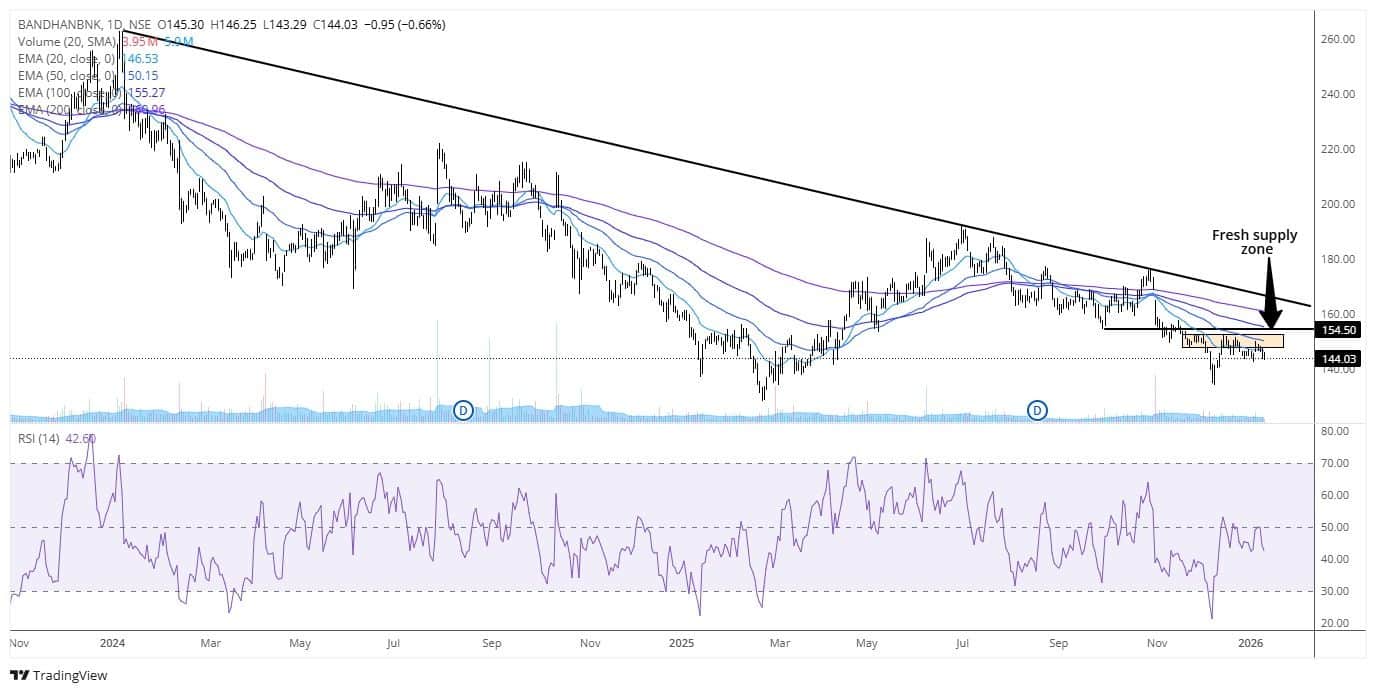Click the 2025 label on time axis
The height and width of the screenshot is (693, 1376).
[x=681, y=645]
